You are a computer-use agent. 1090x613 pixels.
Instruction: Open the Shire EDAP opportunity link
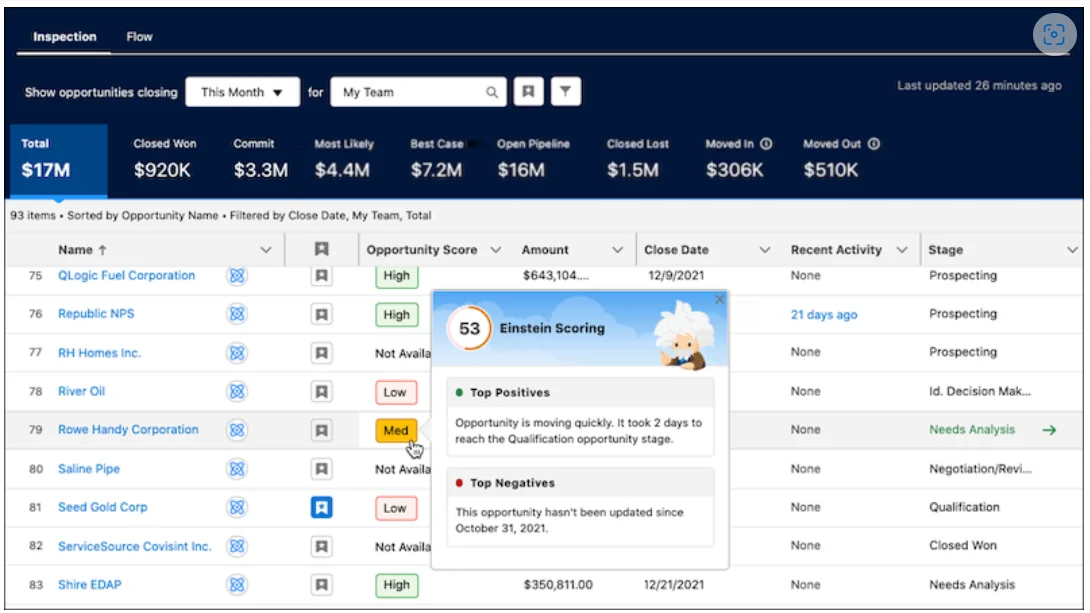[90, 585]
